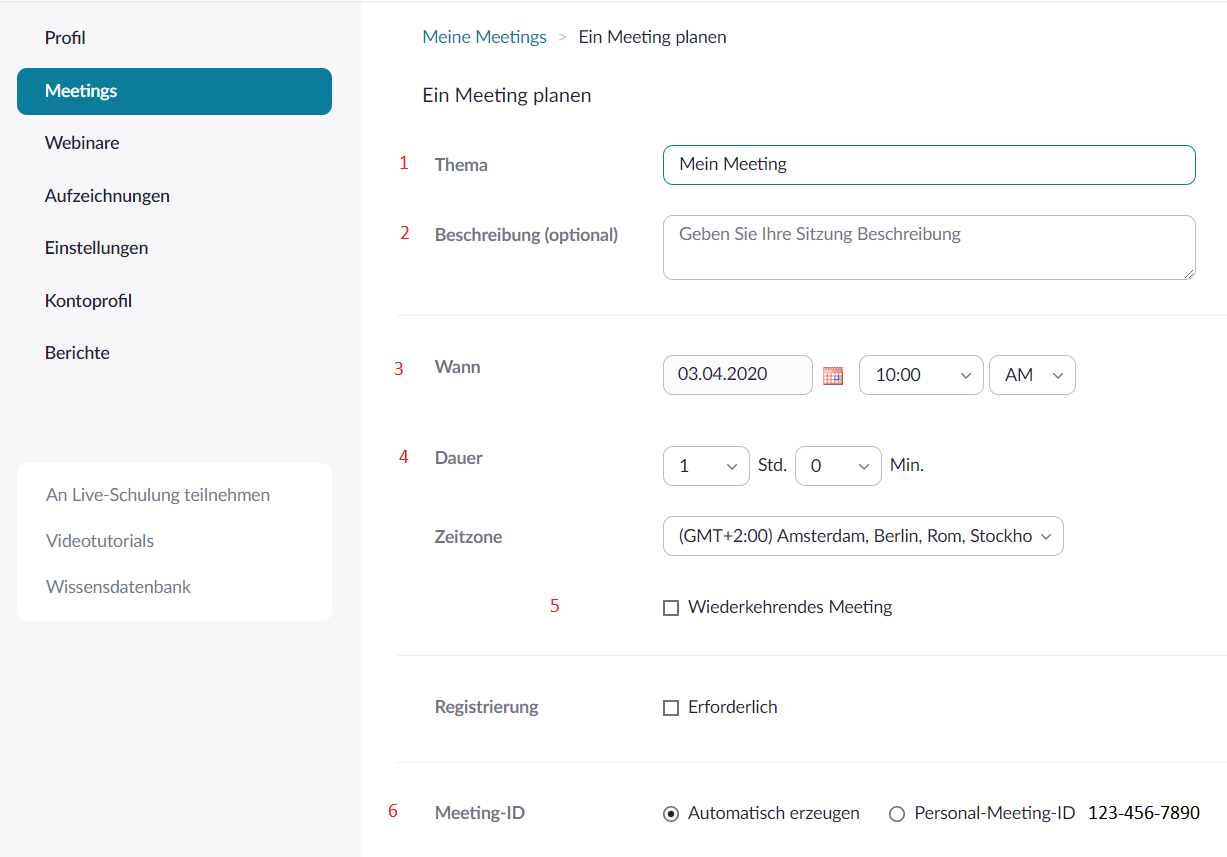Check the Registrierung Erforderlich checkbox
The image size is (1227, 857).
pos(671,708)
